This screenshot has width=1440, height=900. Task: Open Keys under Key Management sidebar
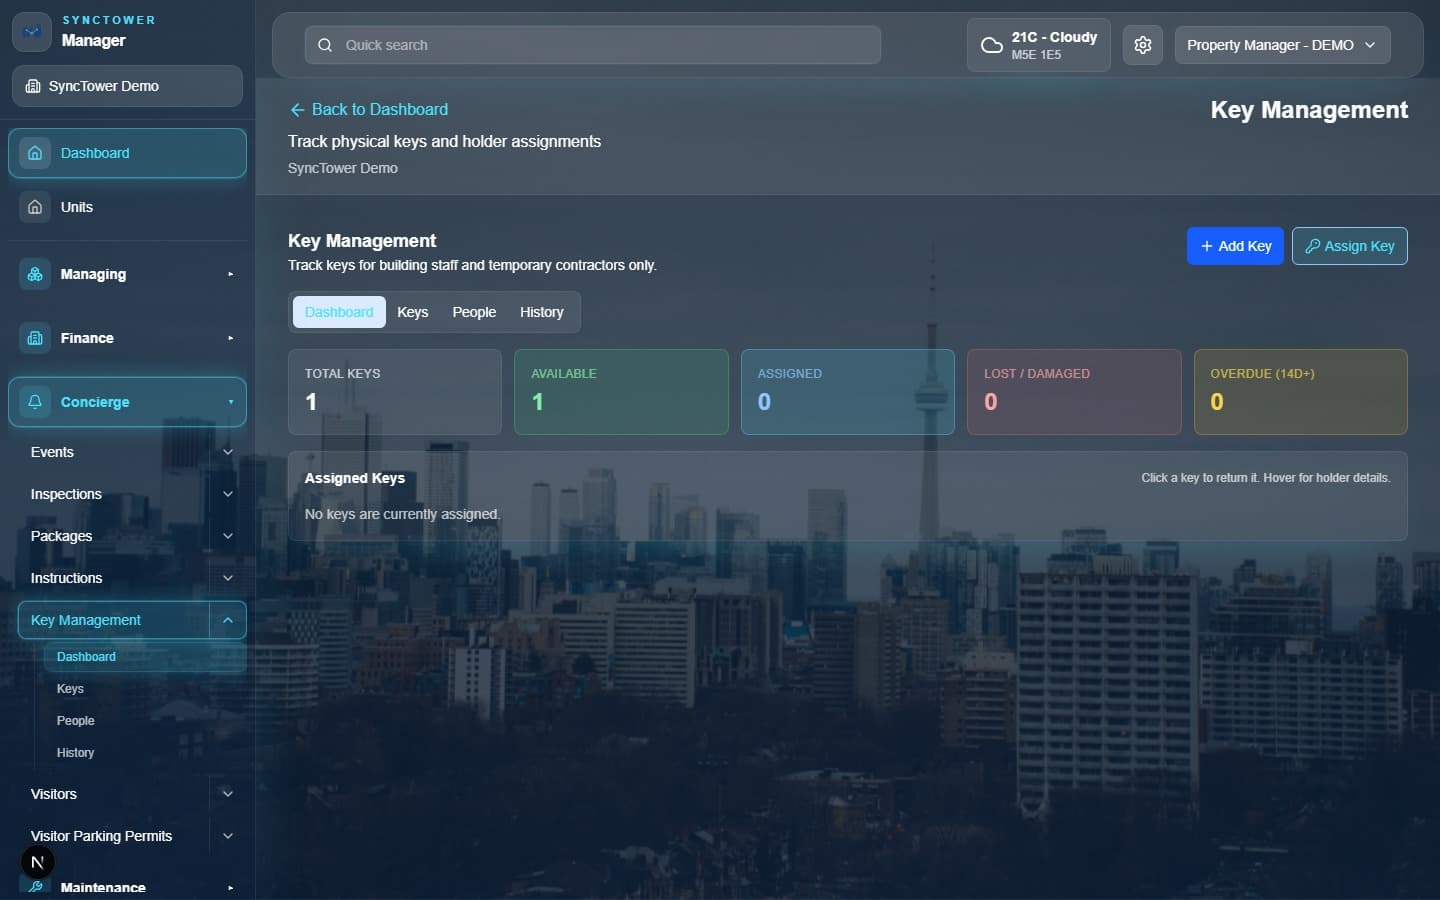(70, 689)
